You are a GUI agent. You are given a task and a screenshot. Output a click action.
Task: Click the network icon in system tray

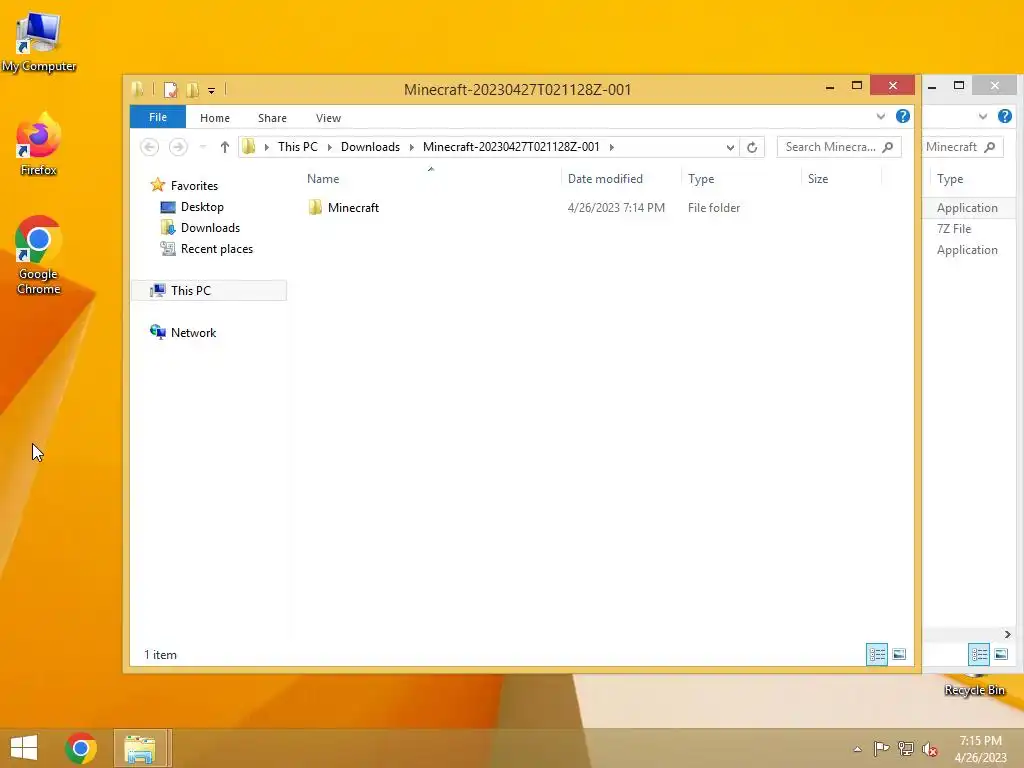[x=906, y=748]
